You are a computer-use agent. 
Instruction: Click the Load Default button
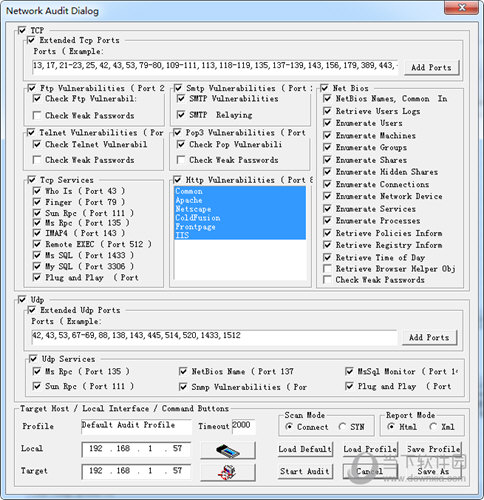coord(305,450)
